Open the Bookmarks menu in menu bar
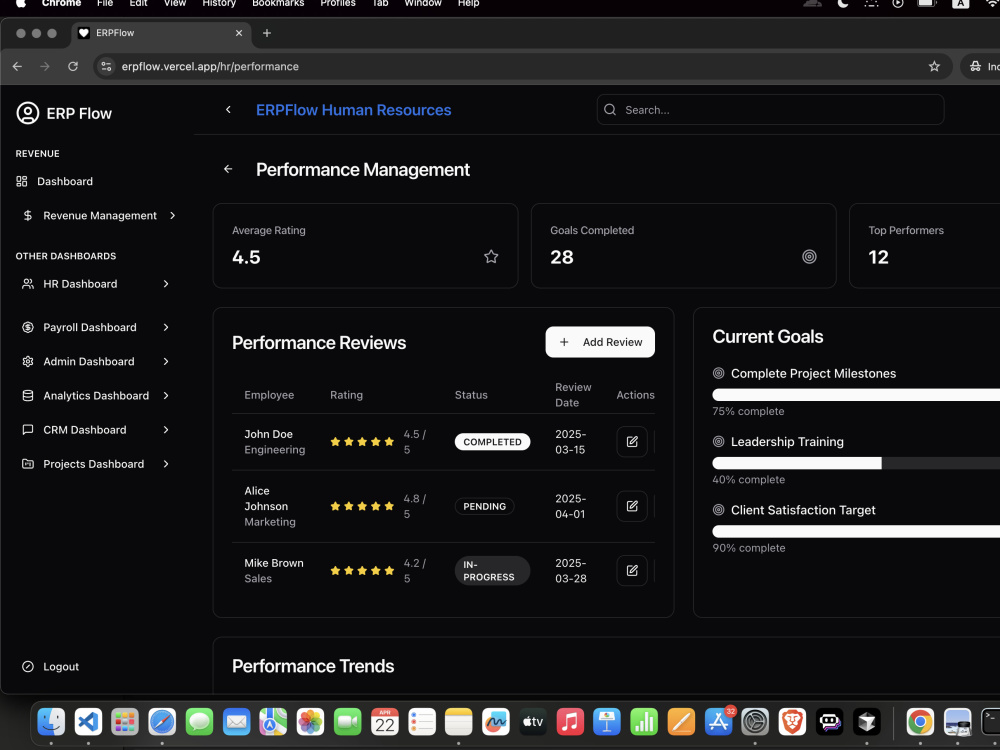The height and width of the screenshot is (750, 1000). [x=278, y=3]
